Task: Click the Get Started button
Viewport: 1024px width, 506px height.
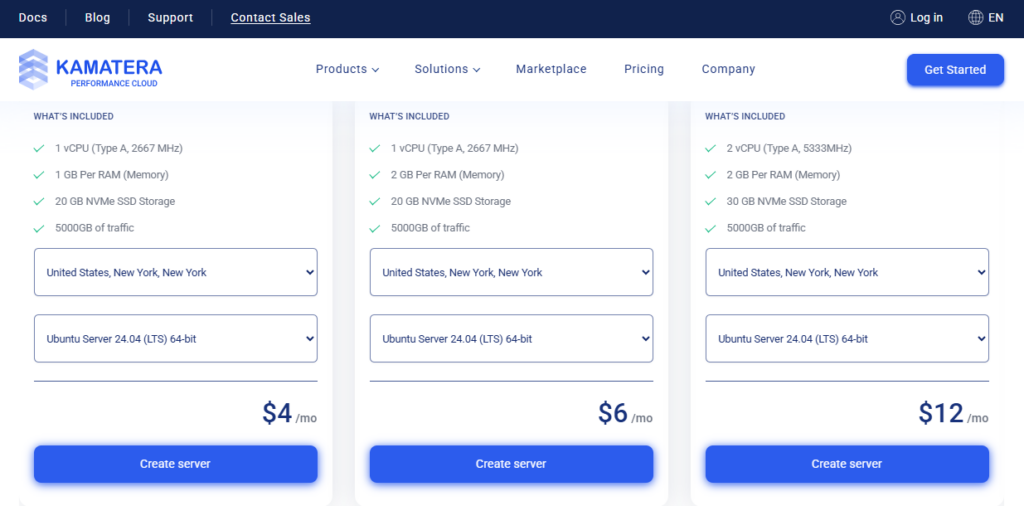Action: [x=955, y=70]
